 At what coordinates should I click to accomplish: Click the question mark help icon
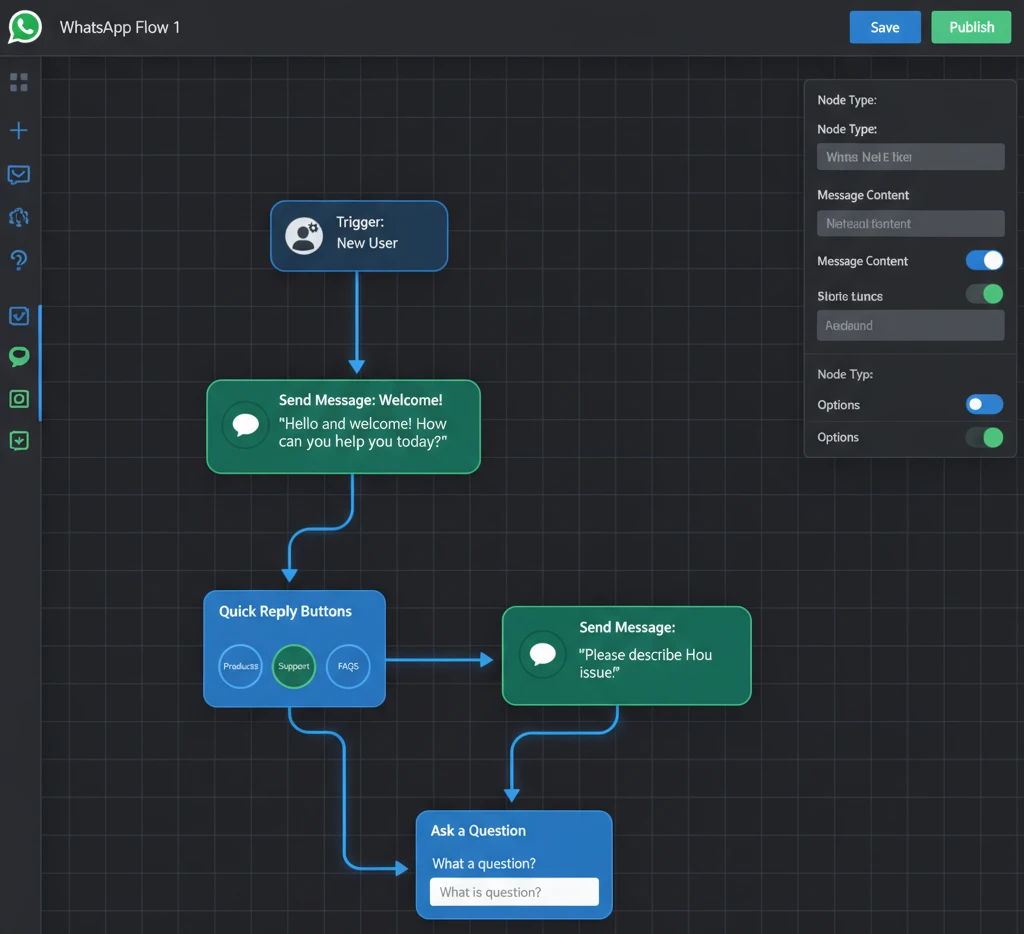[18, 259]
